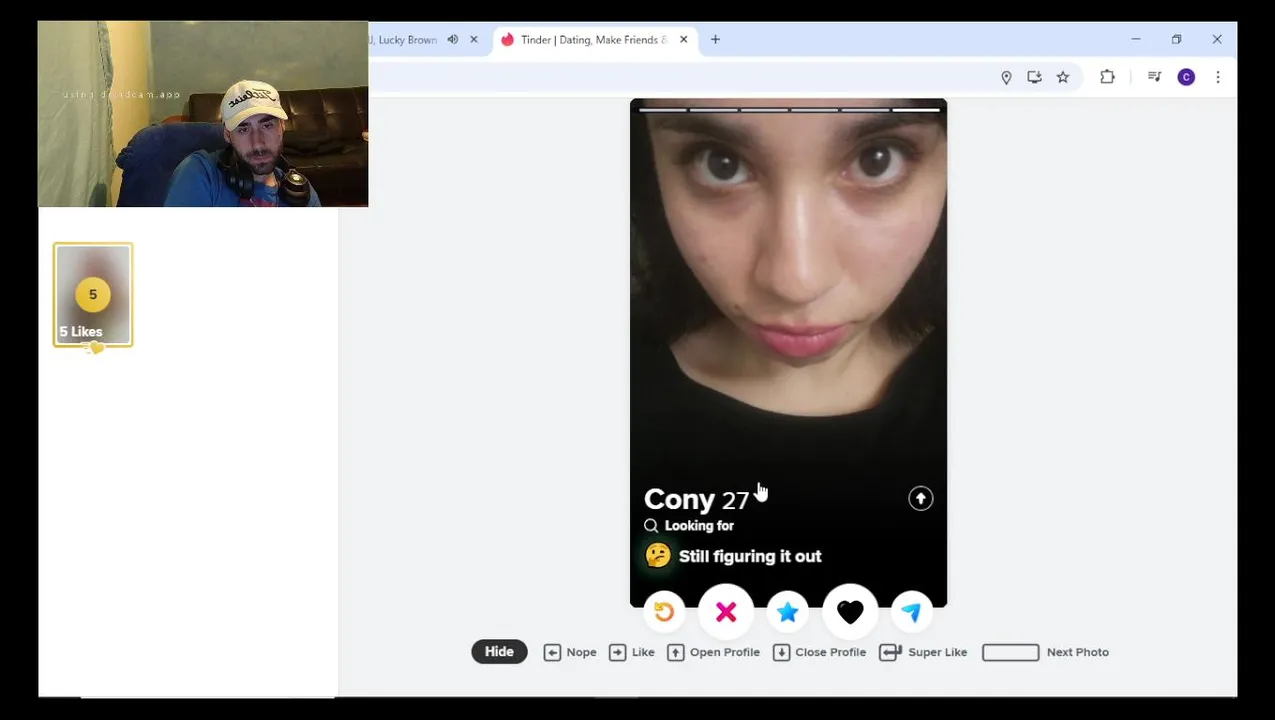
Task: Click the Next Photo shortcut label
Action: tap(1078, 652)
